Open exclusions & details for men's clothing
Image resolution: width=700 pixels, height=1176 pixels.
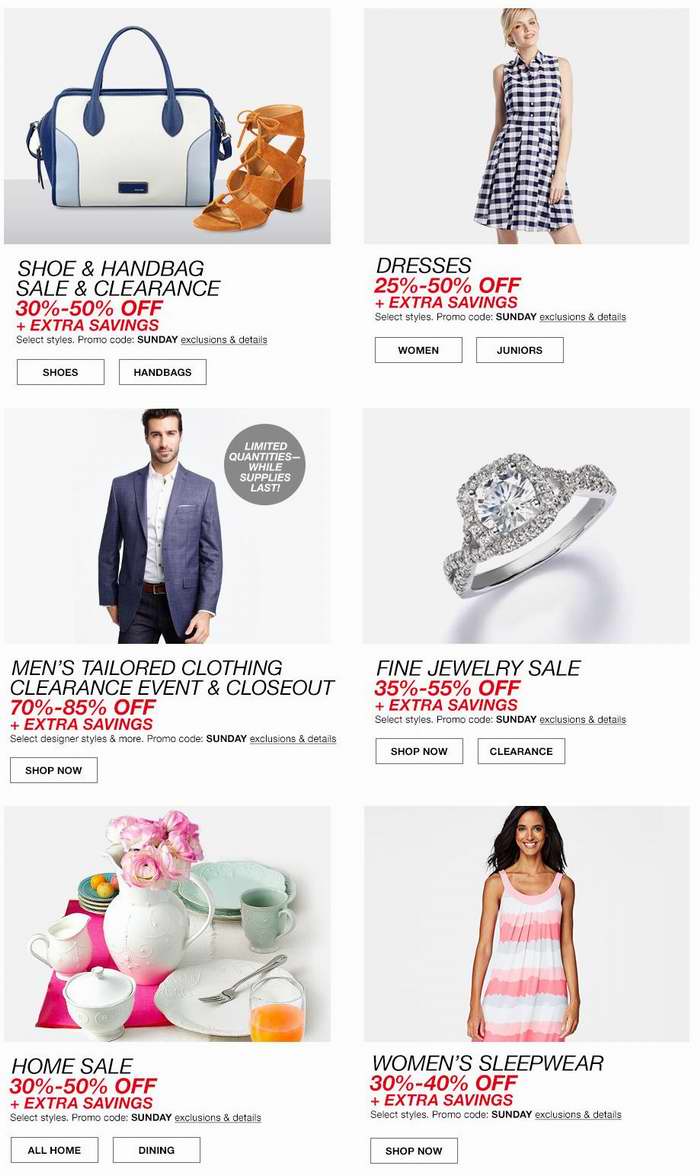click(x=293, y=739)
